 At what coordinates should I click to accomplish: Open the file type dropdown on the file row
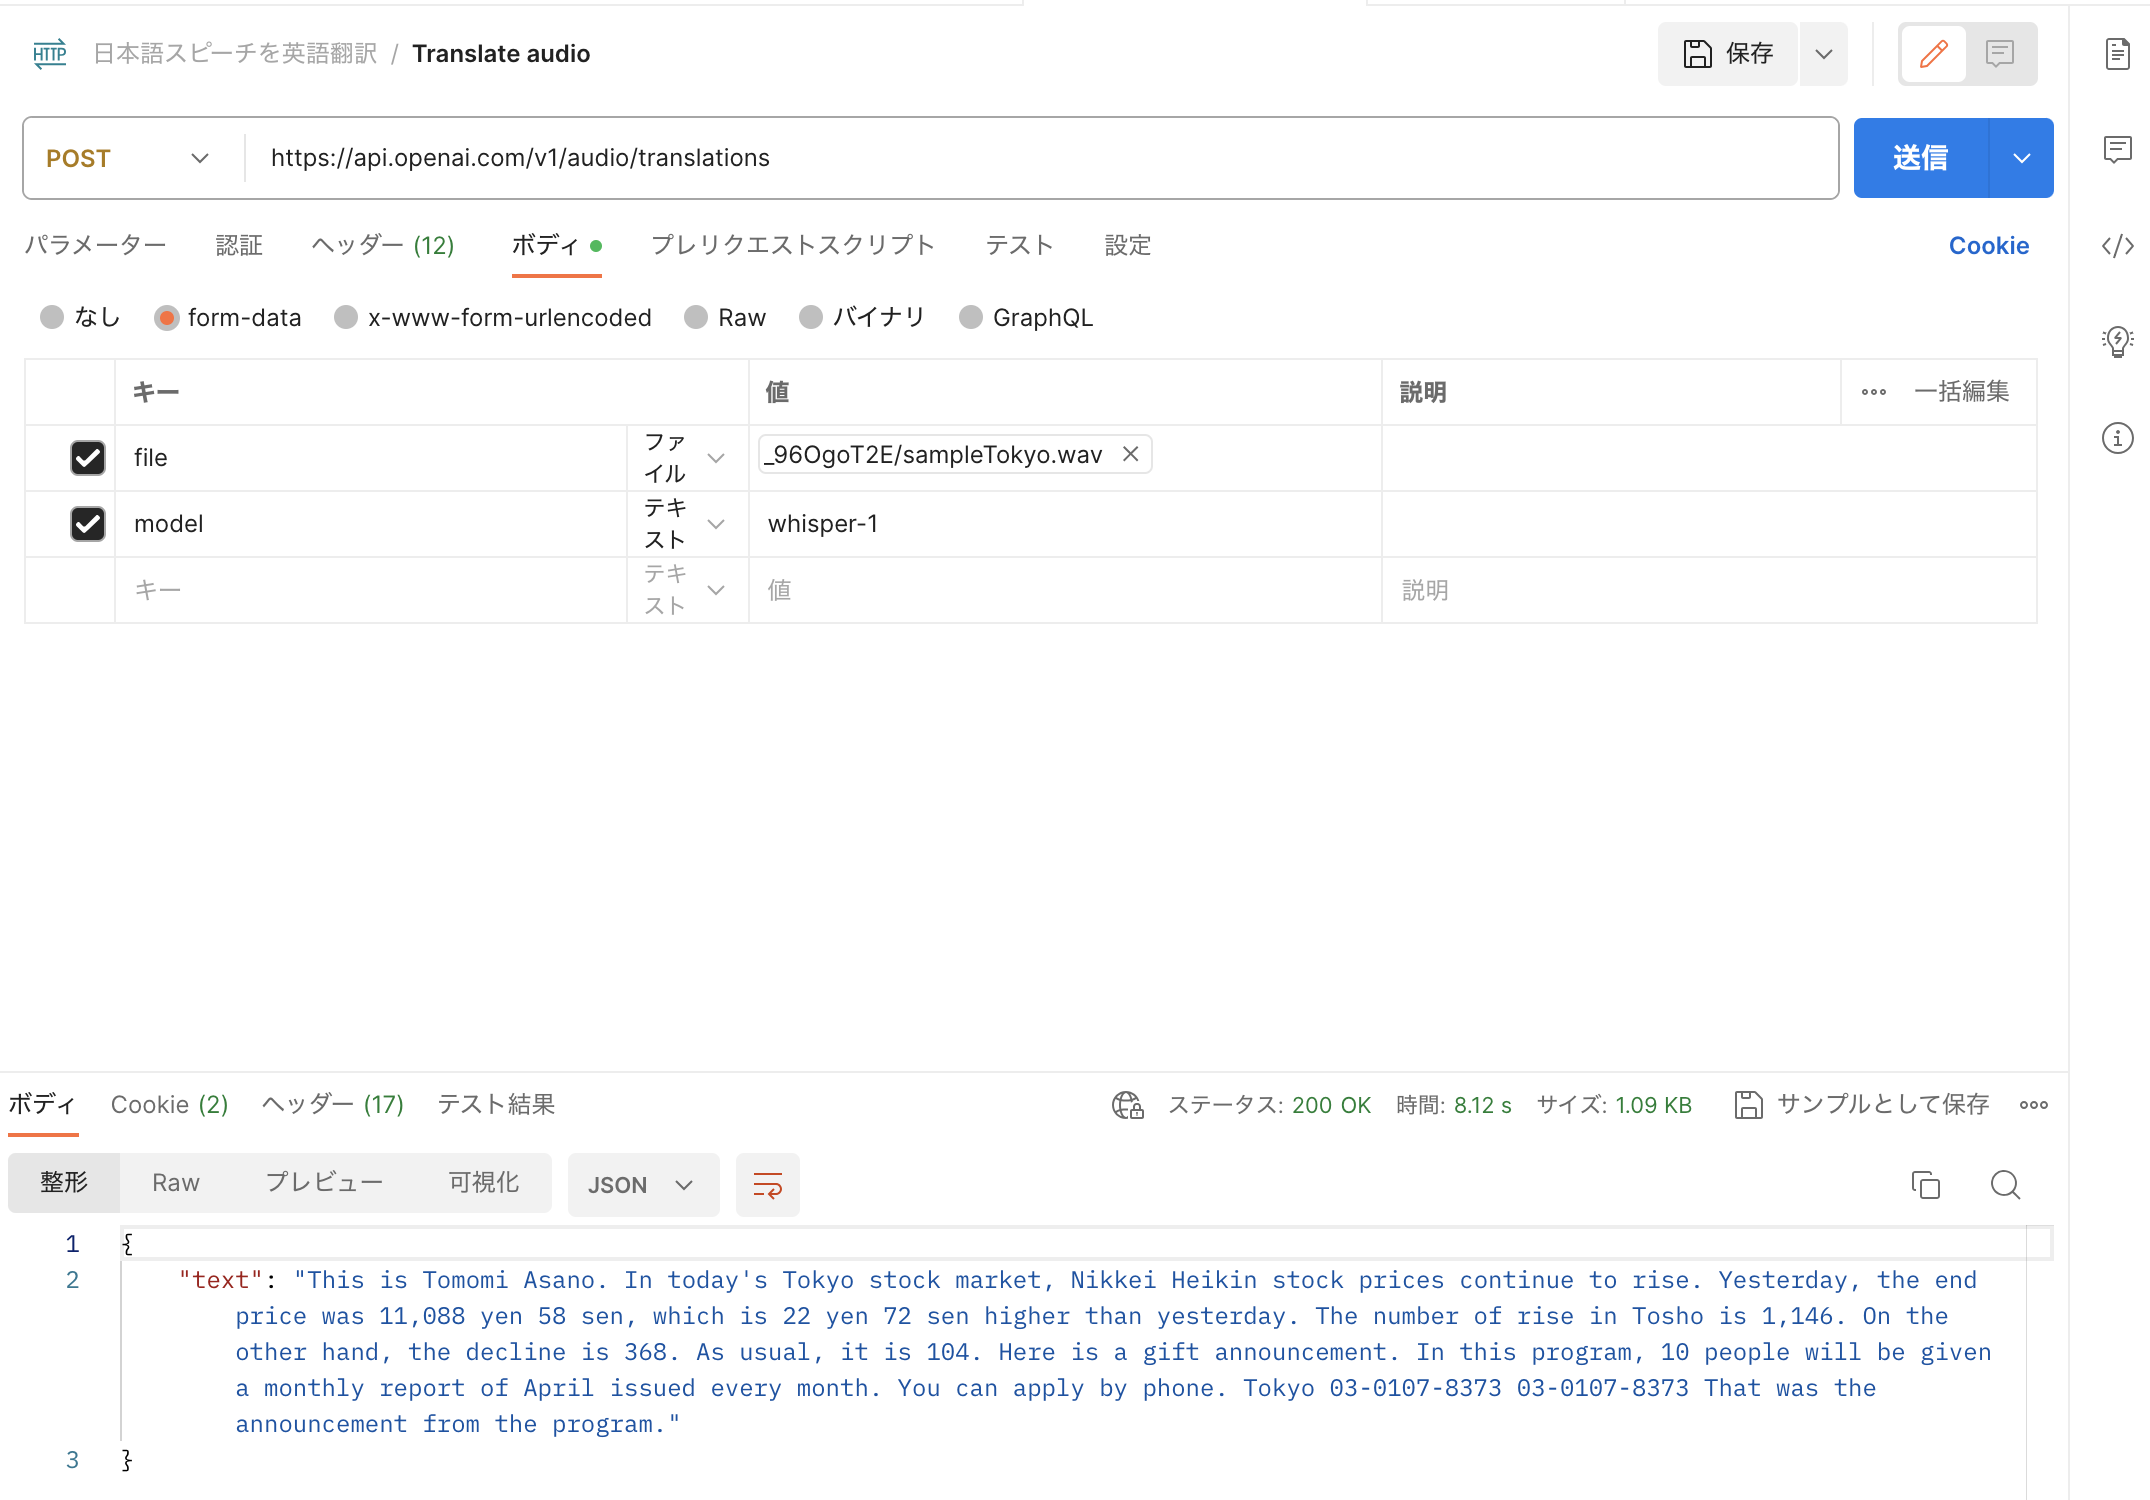coord(716,457)
